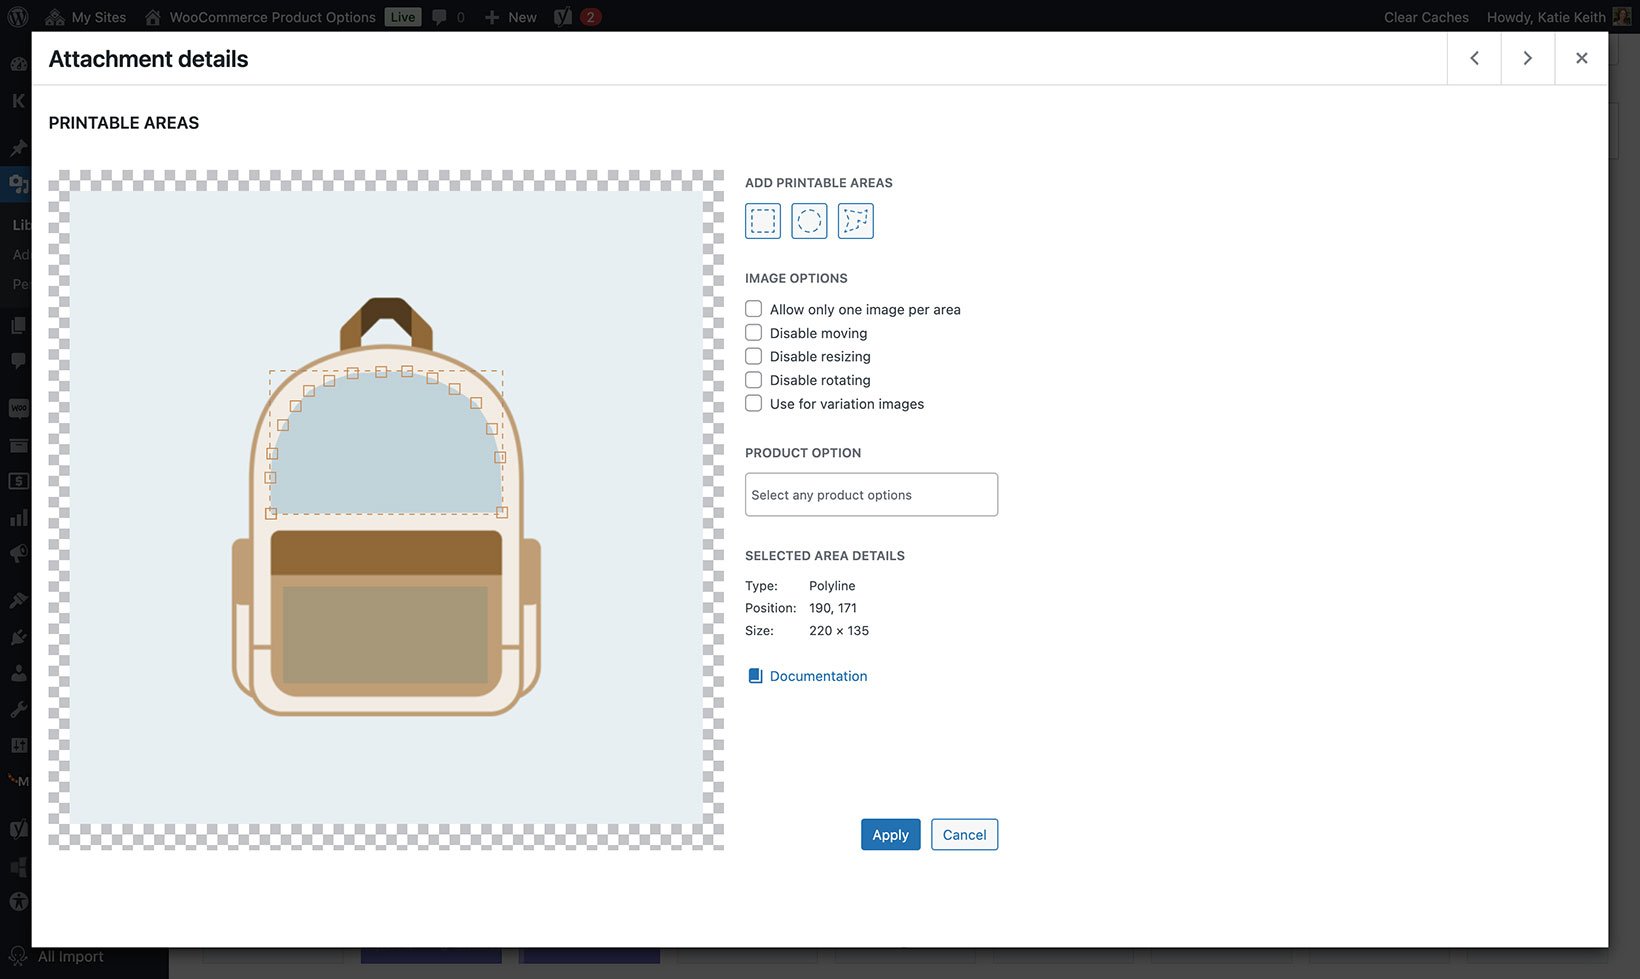Click the next attachment chevron
The height and width of the screenshot is (979, 1640).
point(1527,58)
